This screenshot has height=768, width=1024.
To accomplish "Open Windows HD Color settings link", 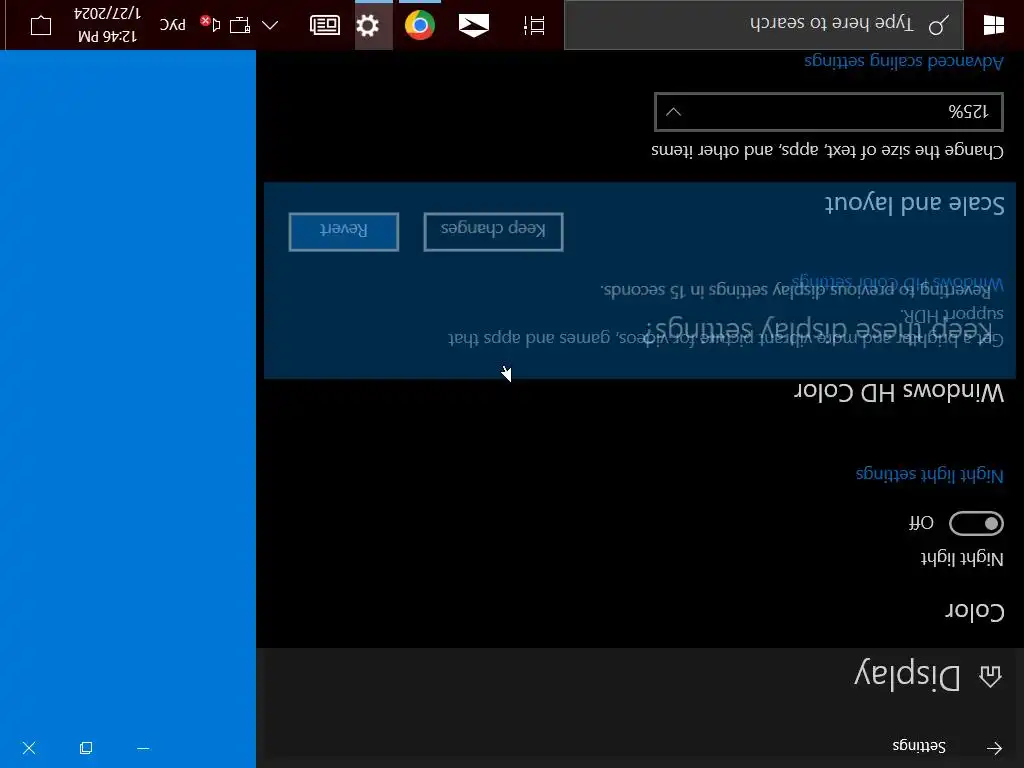I will 897,283.
